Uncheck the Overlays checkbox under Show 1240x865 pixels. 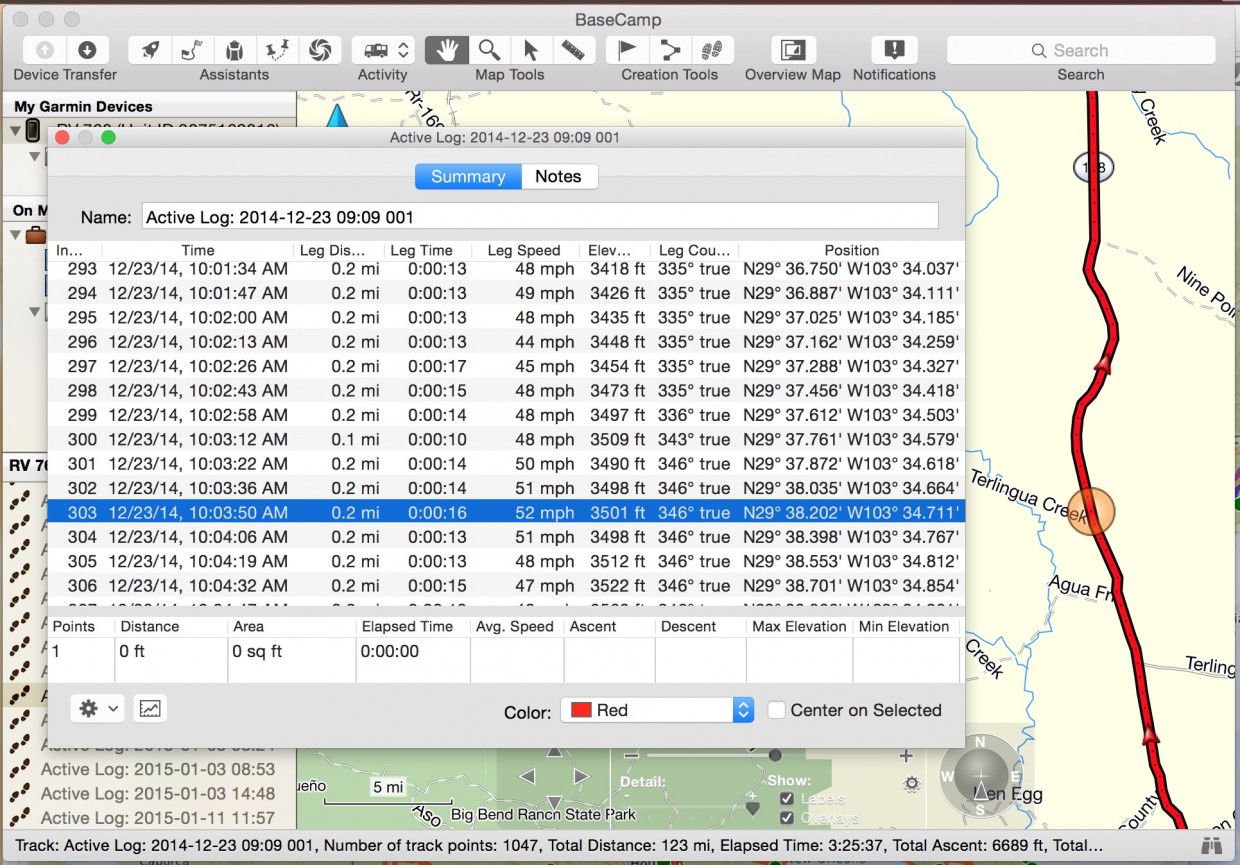(x=787, y=818)
